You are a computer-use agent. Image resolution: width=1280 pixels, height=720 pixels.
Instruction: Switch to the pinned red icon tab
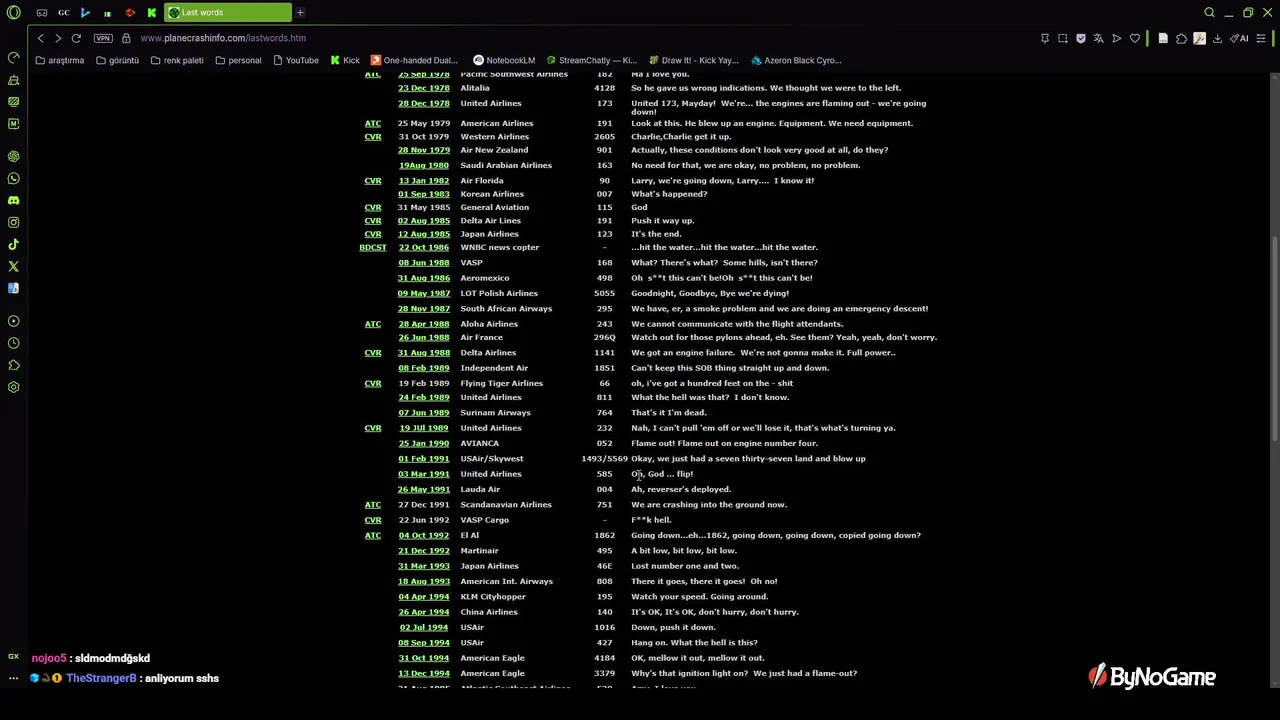[x=129, y=12]
